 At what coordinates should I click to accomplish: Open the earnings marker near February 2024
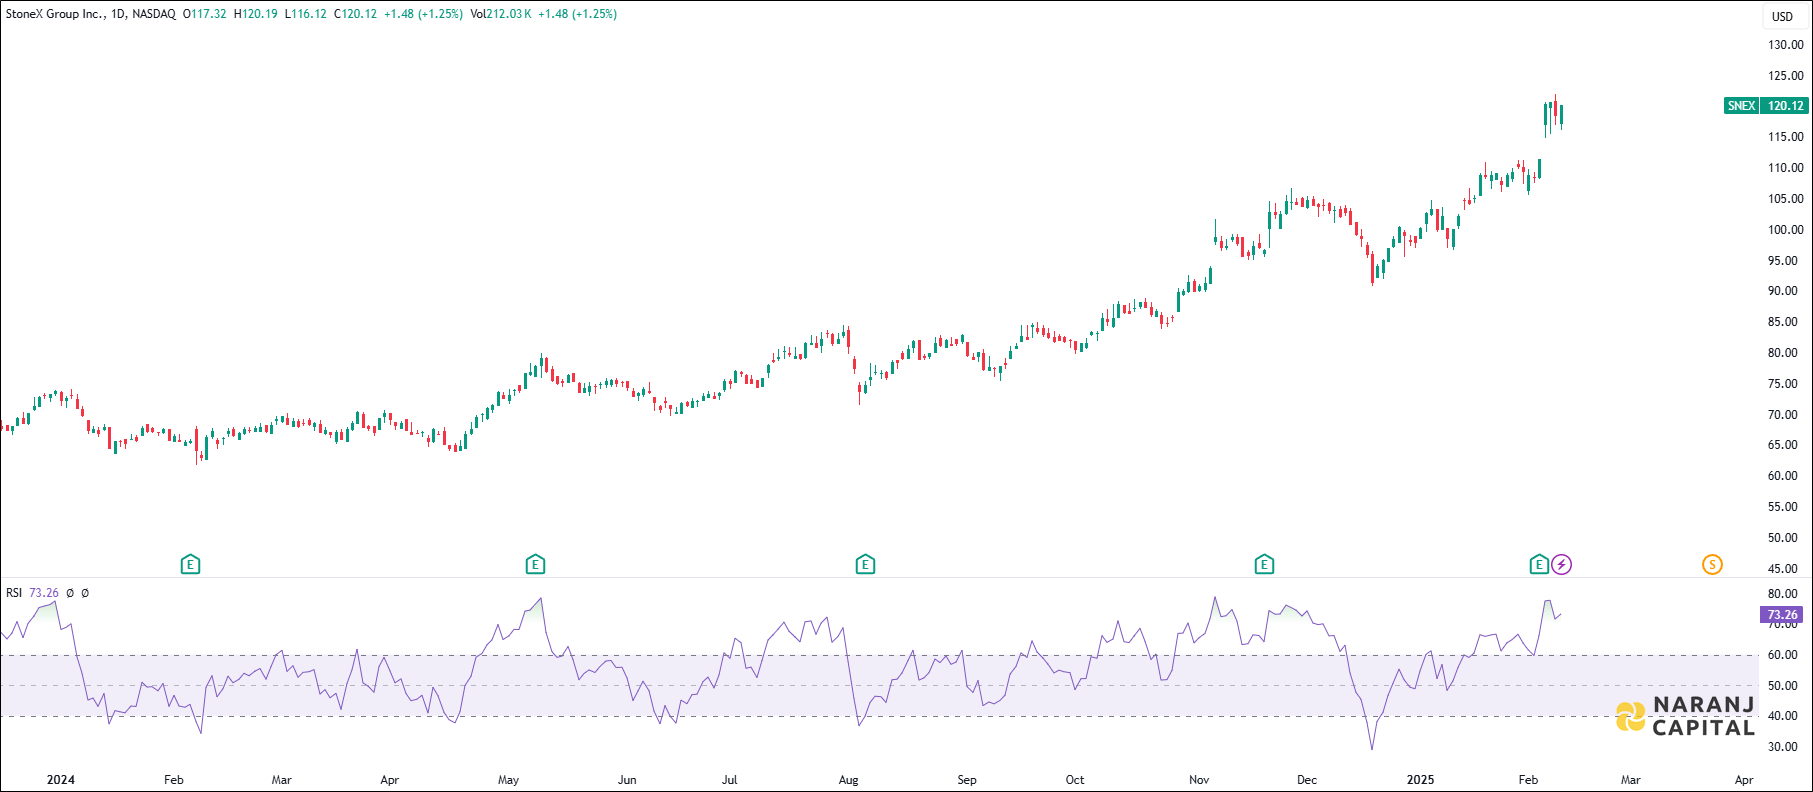point(191,565)
